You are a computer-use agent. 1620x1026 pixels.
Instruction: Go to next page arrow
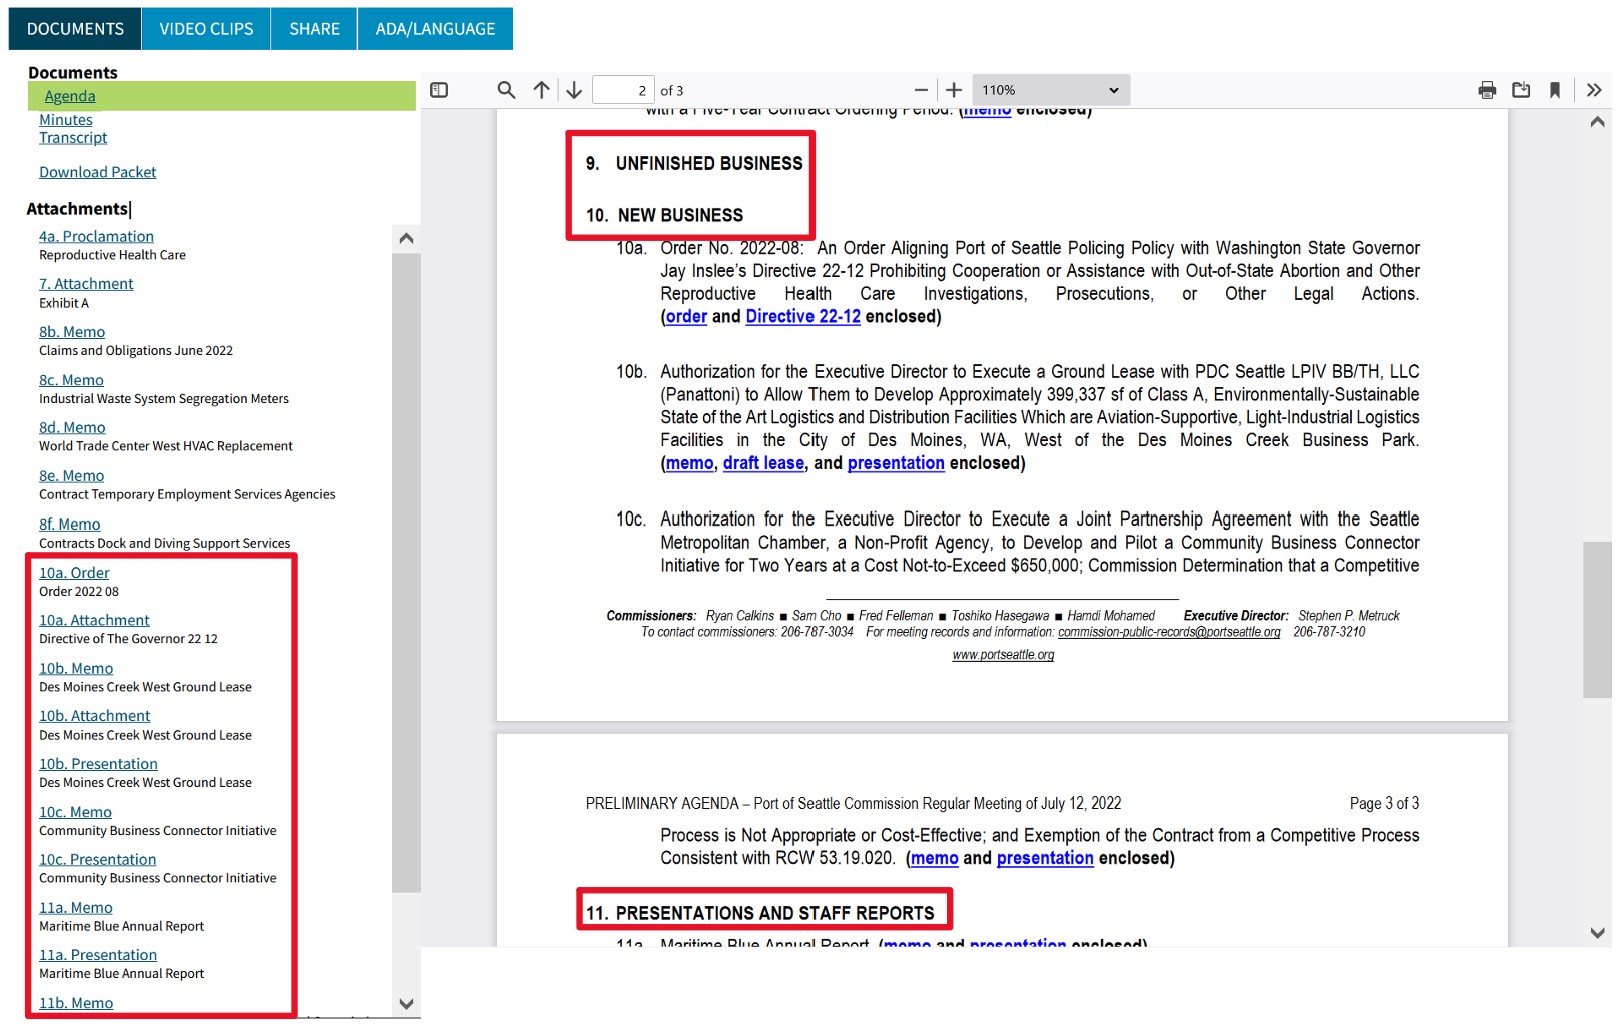tap(574, 90)
